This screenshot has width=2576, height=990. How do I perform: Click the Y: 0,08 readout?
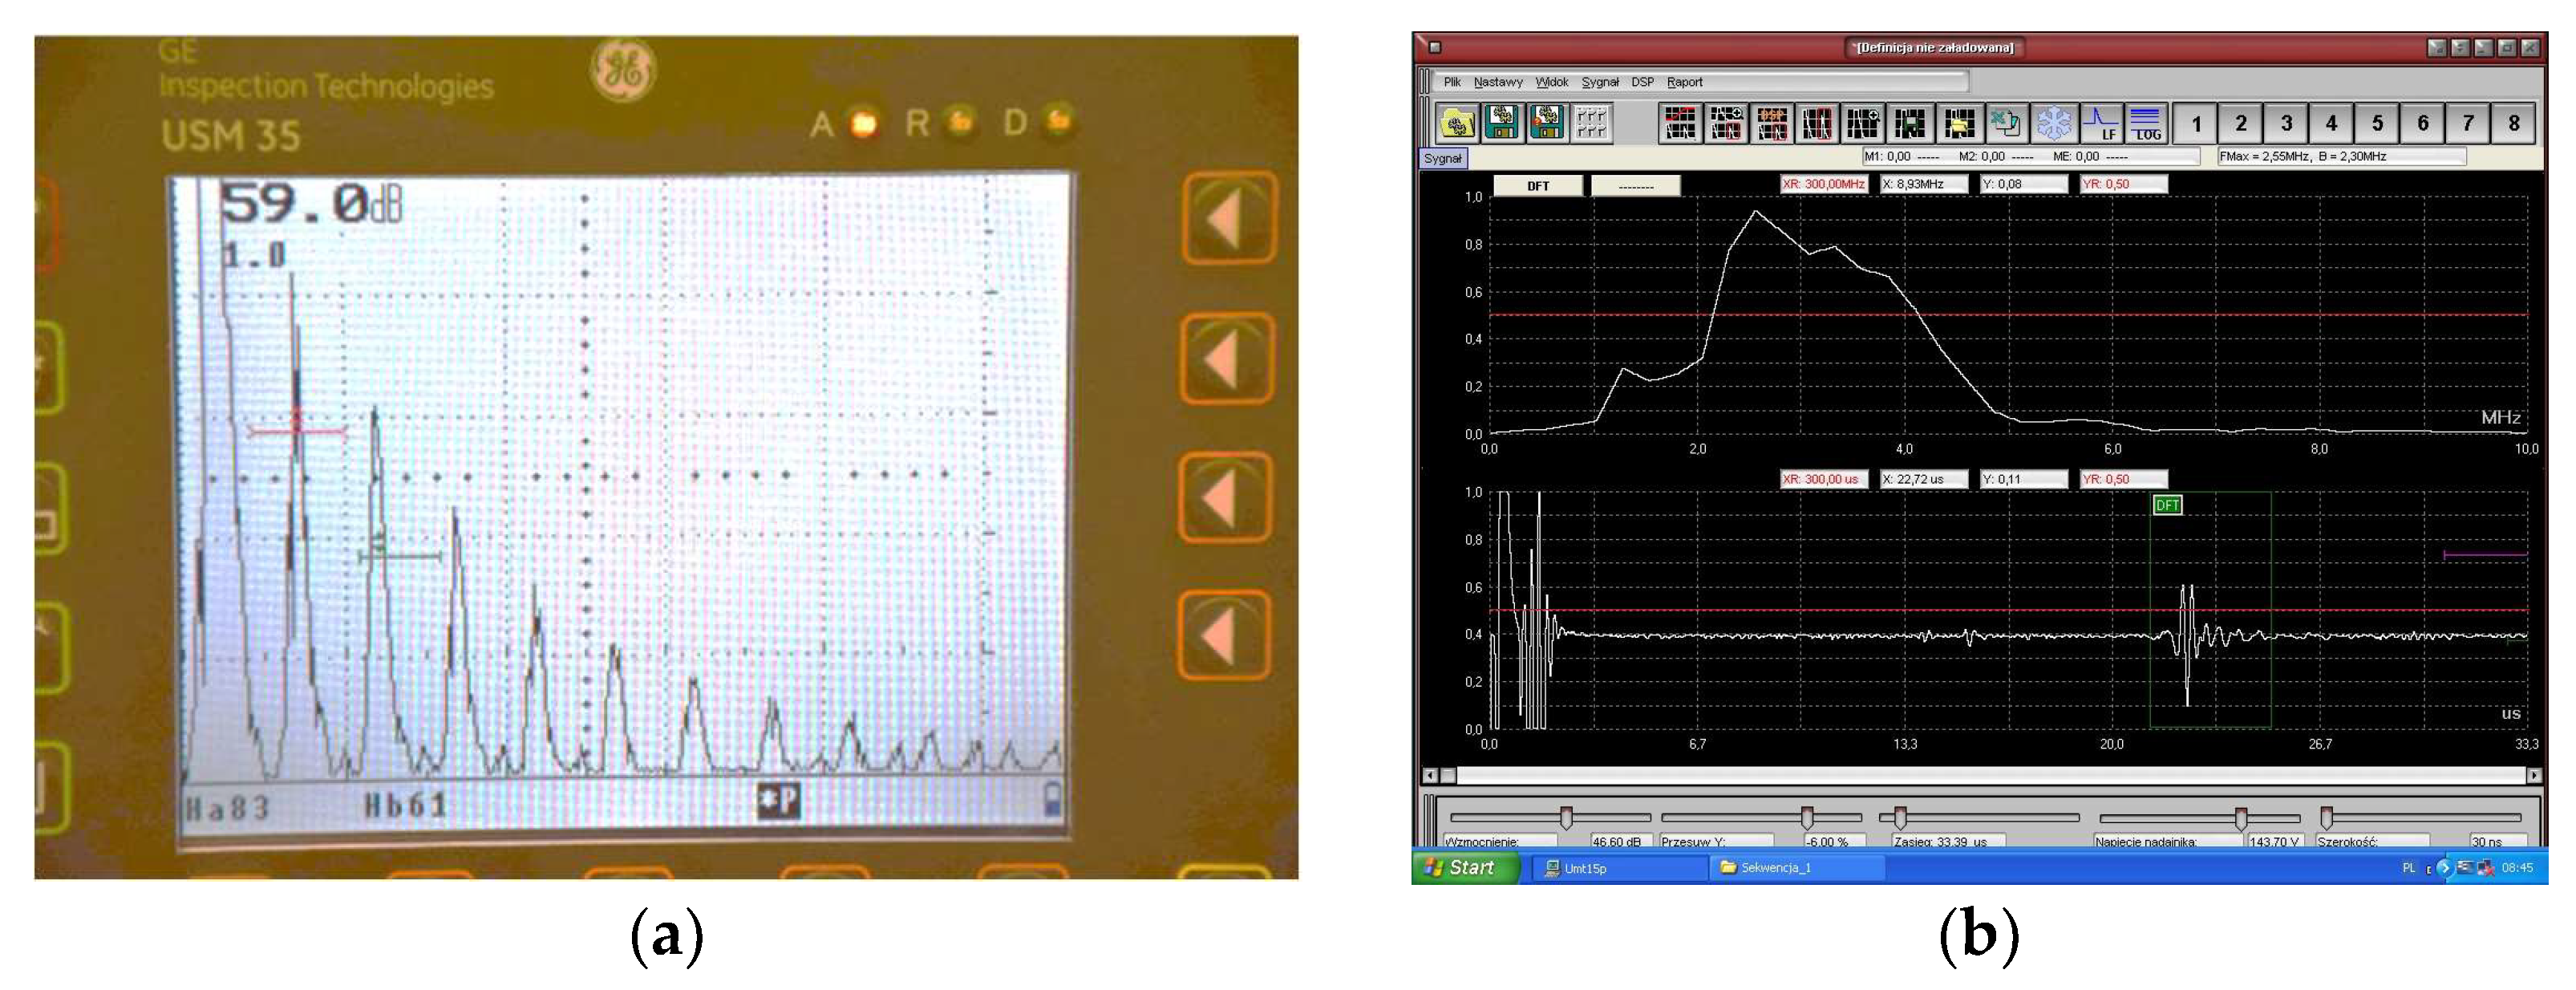2024,184
